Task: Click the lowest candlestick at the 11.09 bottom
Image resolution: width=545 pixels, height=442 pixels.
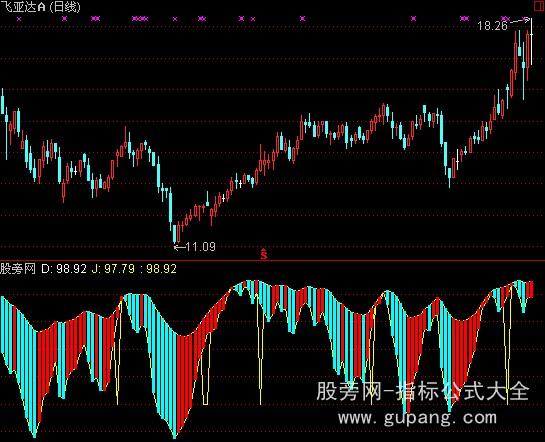Action: tap(174, 234)
